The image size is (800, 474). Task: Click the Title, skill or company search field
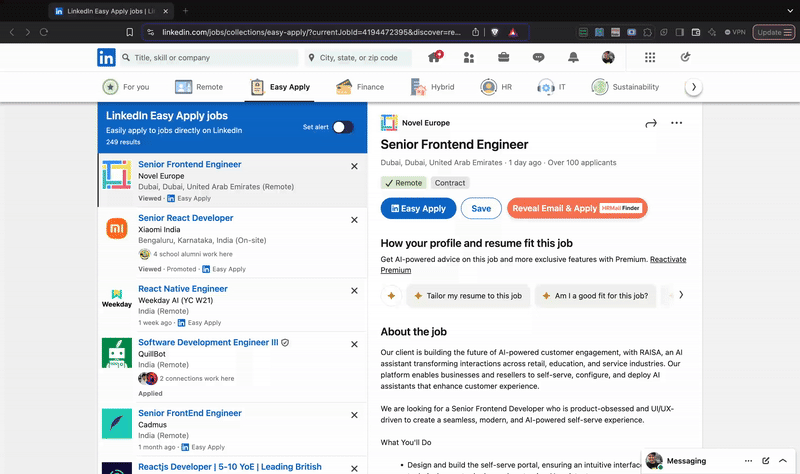tap(209, 58)
